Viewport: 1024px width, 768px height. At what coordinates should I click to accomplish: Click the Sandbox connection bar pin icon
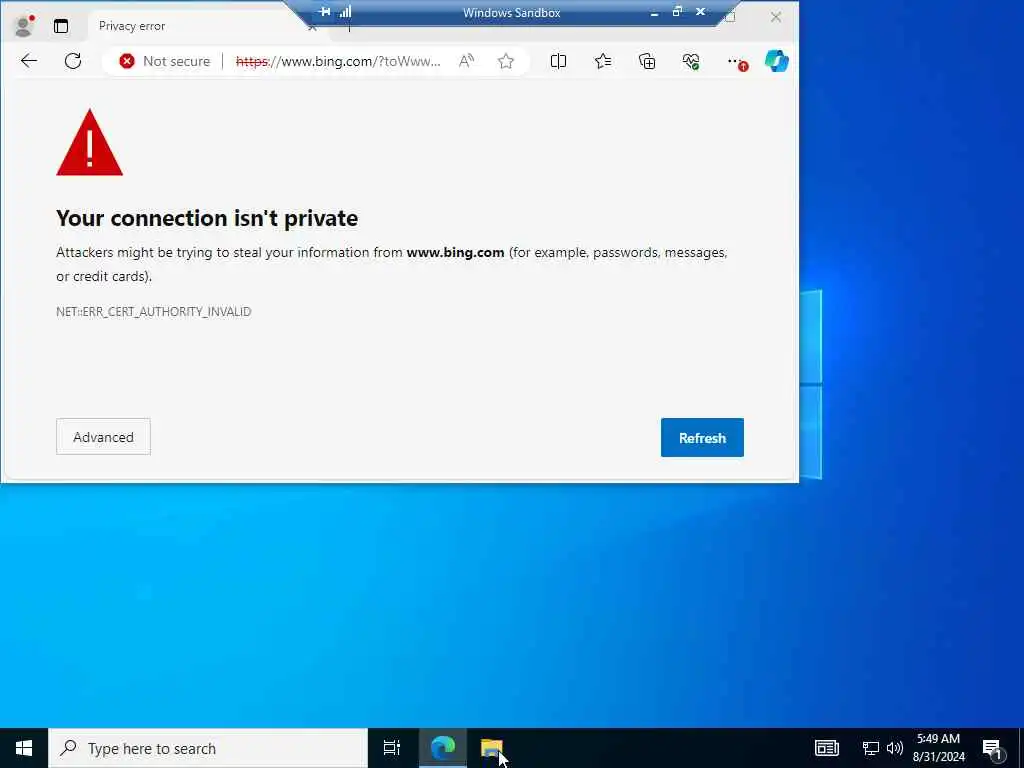click(x=325, y=12)
